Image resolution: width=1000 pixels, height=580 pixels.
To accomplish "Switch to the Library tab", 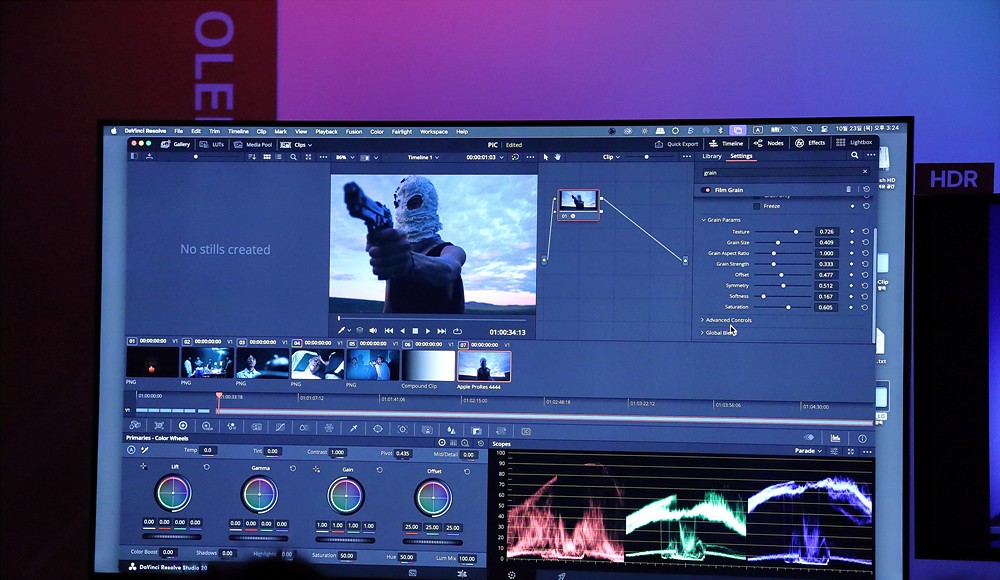I will (711, 156).
